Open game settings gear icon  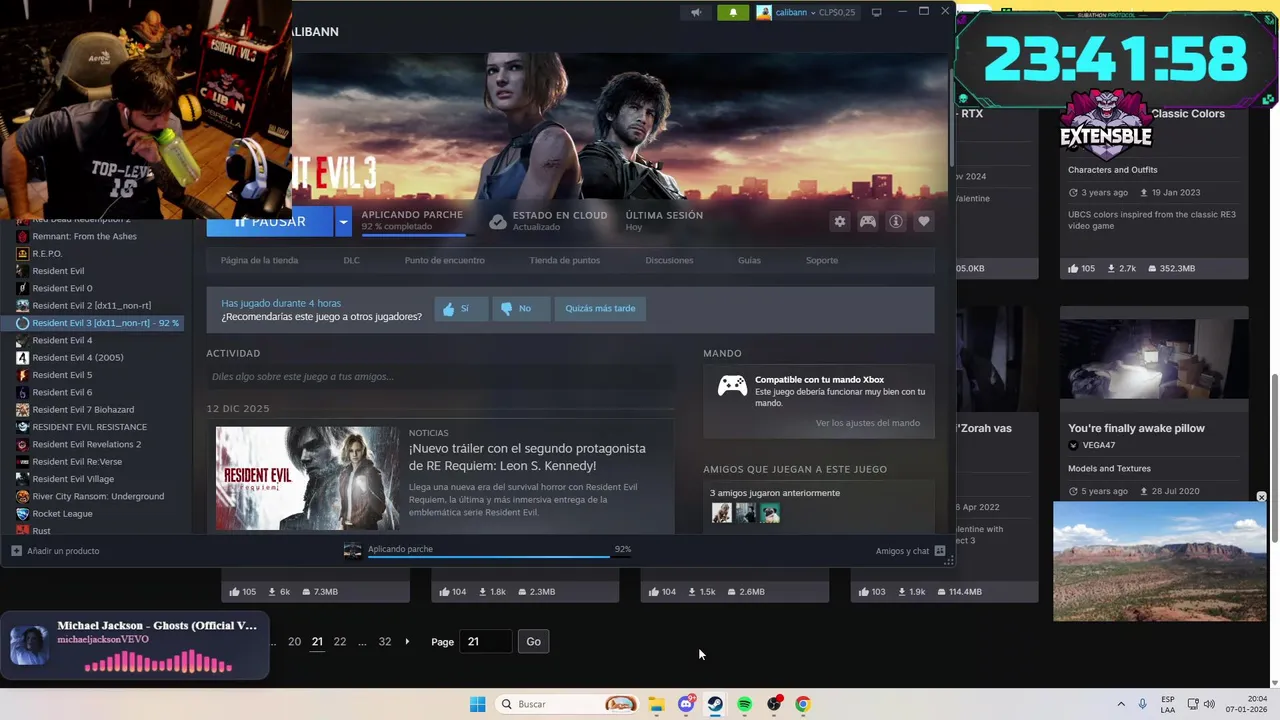(x=840, y=221)
